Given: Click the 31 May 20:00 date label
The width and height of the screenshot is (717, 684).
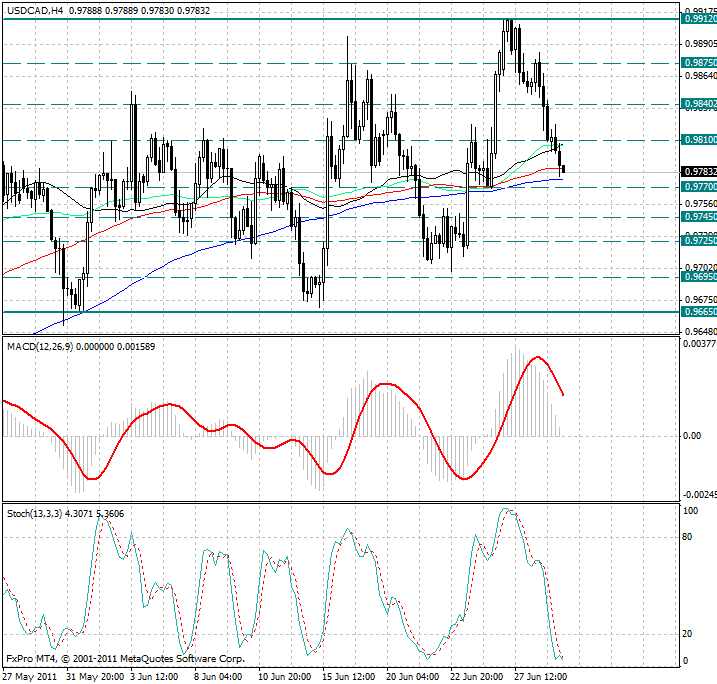Looking at the screenshot, I should [x=95, y=677].
